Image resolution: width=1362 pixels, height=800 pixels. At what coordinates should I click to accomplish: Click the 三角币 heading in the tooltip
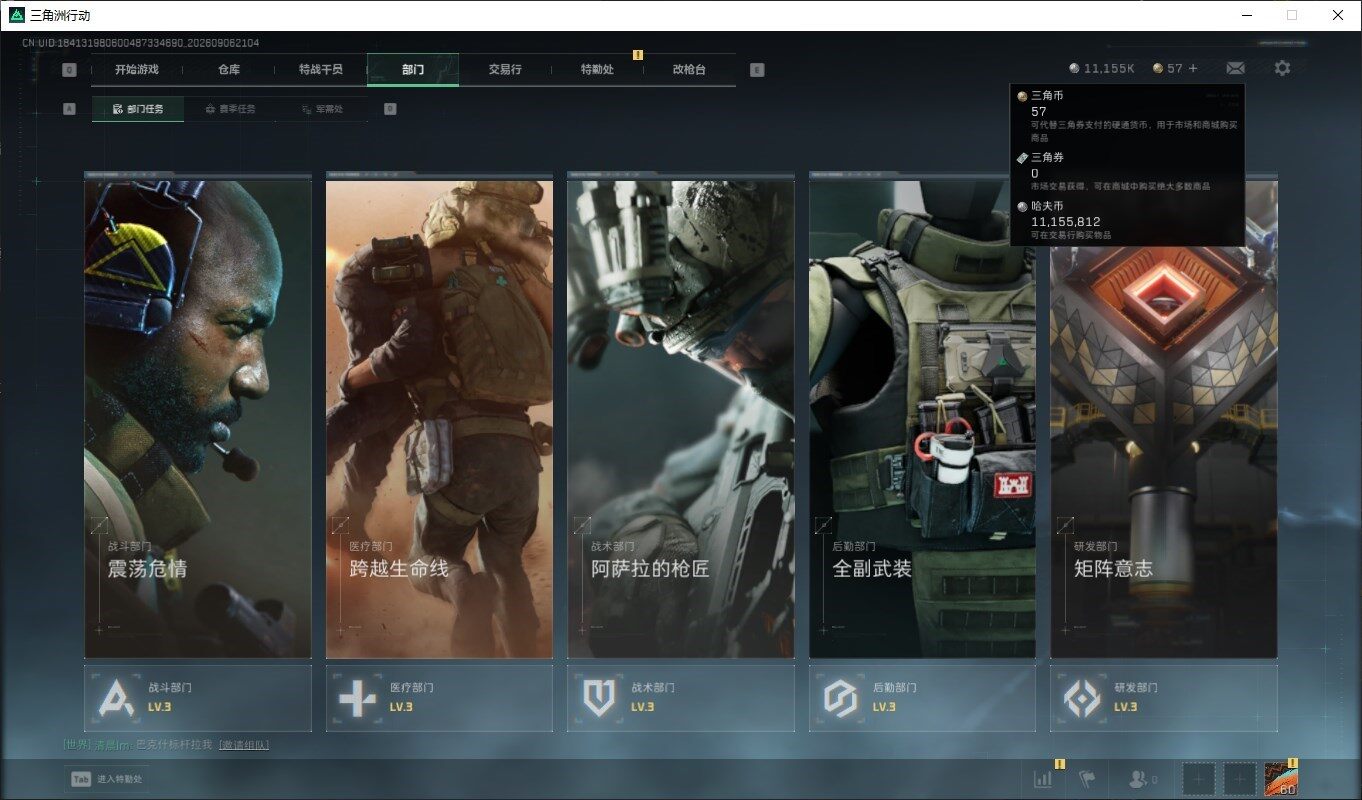point(1048,96)
